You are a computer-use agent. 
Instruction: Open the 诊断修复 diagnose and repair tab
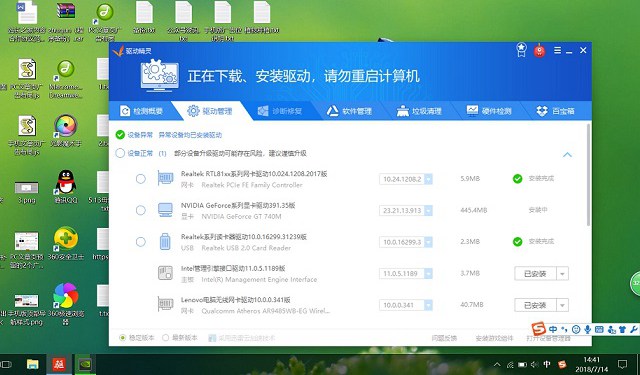click(280, 111)
